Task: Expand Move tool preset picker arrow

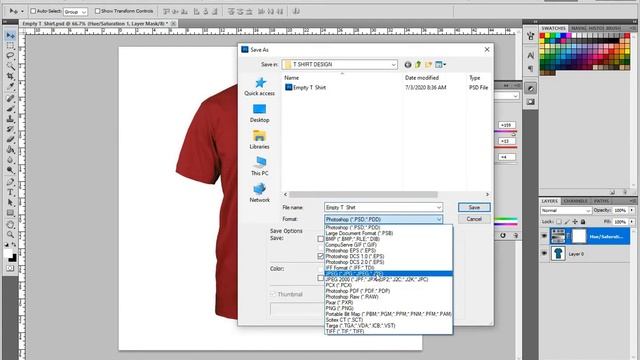Action: tap(22, 11)
